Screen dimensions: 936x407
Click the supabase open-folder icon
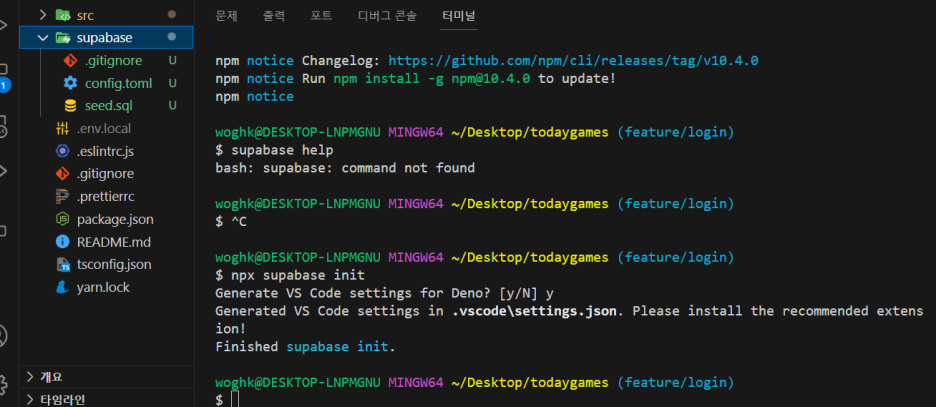(x=63, y=38)
